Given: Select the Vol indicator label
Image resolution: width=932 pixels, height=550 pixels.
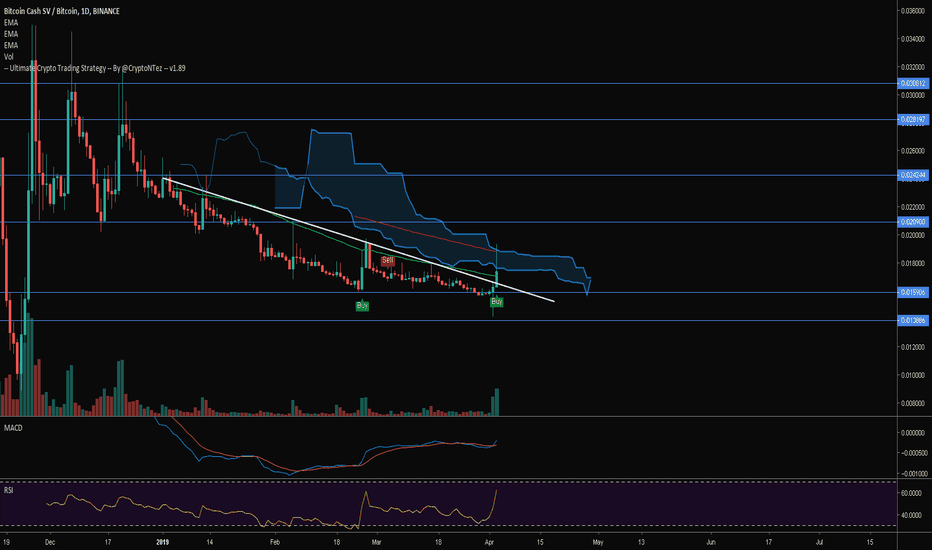Looking at the screenshot, I should [x=9, y=57].
